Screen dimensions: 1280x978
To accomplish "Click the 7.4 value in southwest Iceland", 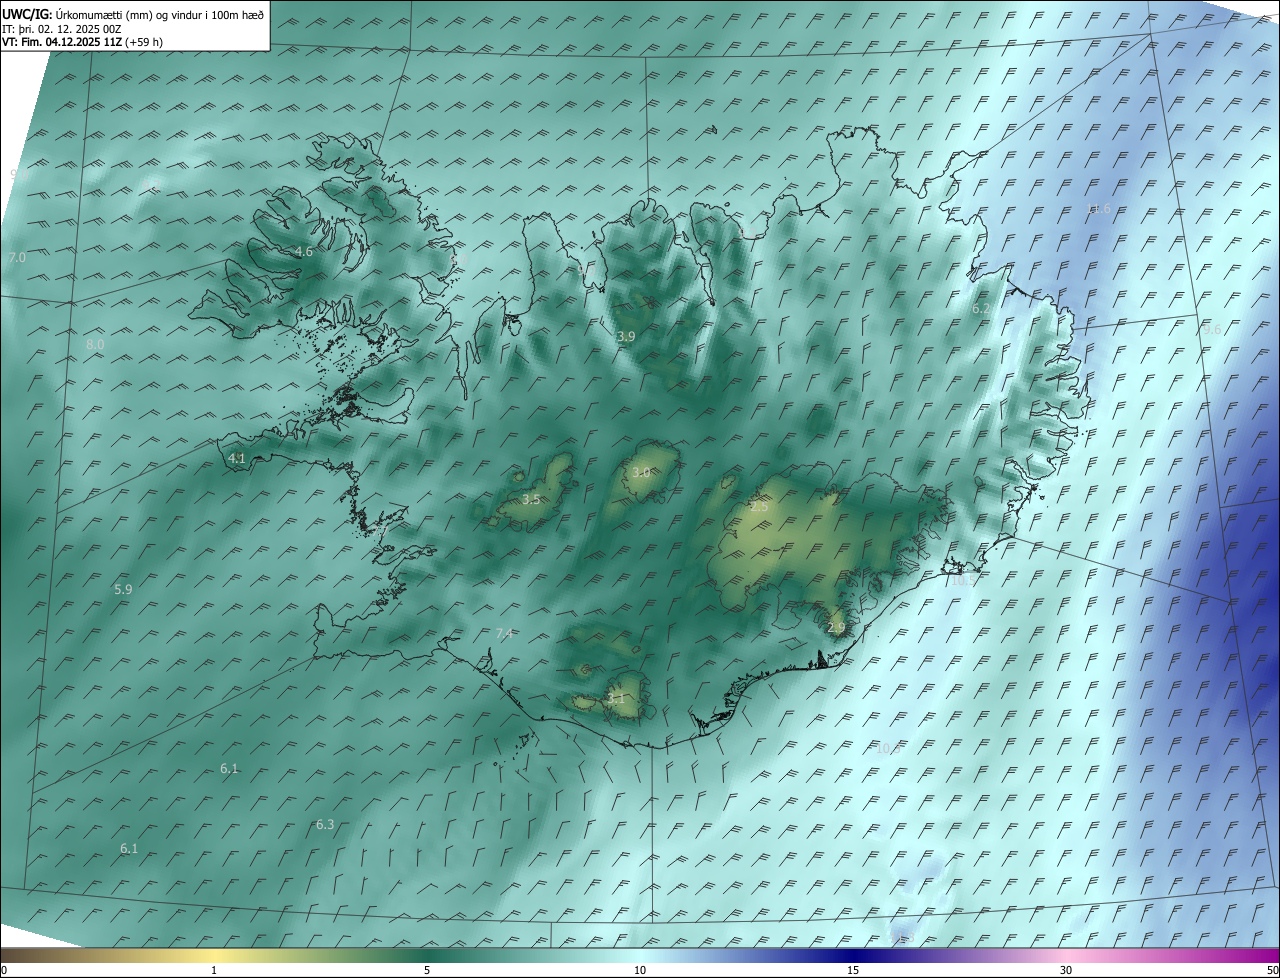I will coord(504,634).
